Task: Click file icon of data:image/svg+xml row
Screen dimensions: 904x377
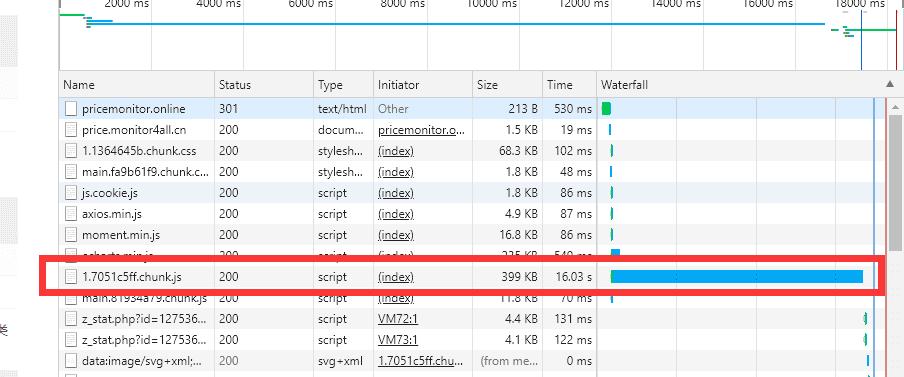Action: click(x=70, y=361)
